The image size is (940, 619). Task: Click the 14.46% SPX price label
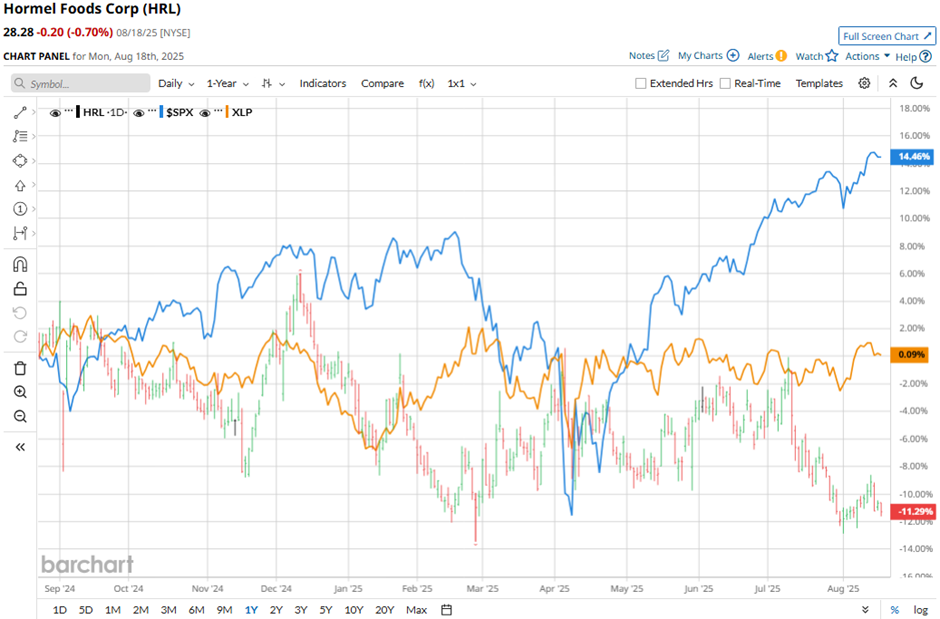pos(912,157)
